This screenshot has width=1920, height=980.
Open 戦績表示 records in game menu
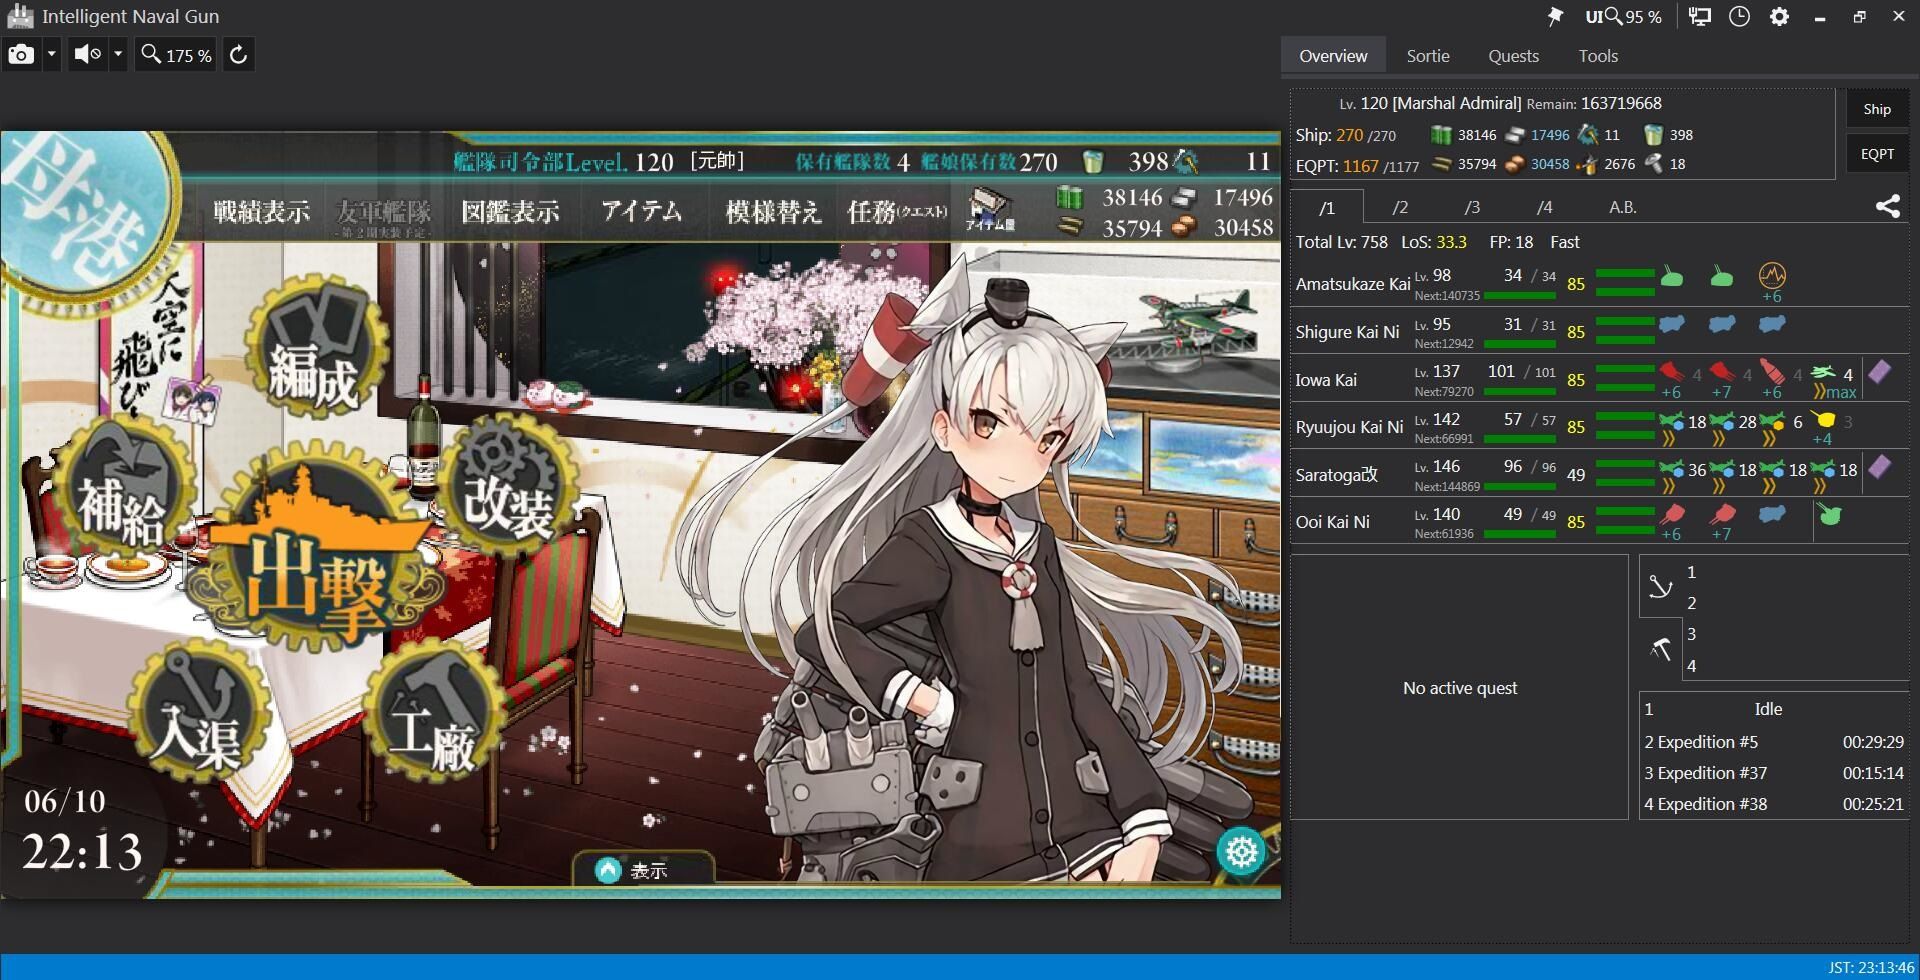[x=261, y=212]
